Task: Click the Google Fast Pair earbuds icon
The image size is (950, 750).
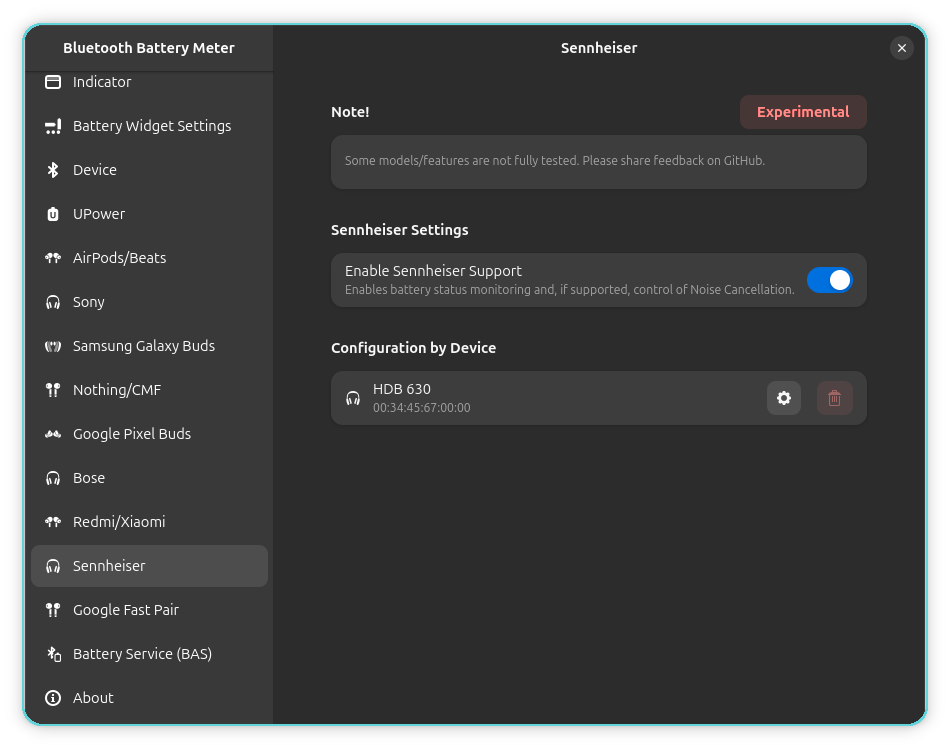Action: click(x=53, y=610)
